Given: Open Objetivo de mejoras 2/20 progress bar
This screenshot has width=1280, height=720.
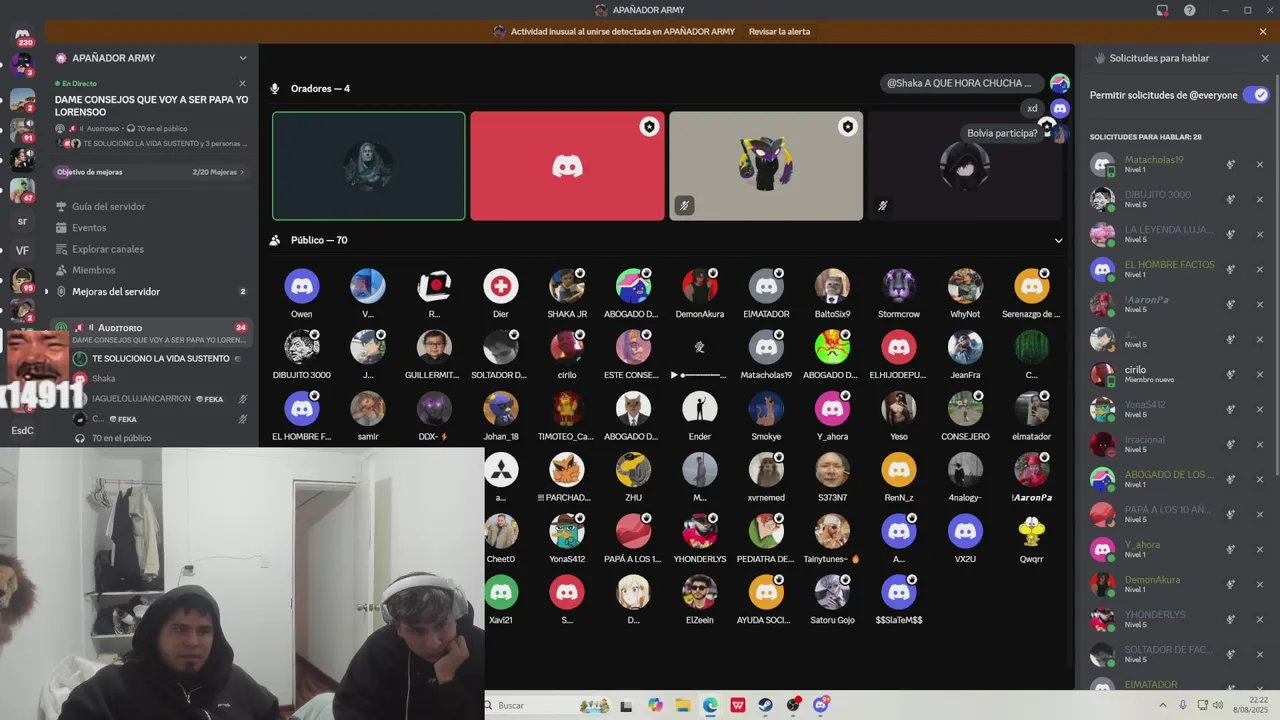Looking at the screenshot, I should [x=150, y=172].
